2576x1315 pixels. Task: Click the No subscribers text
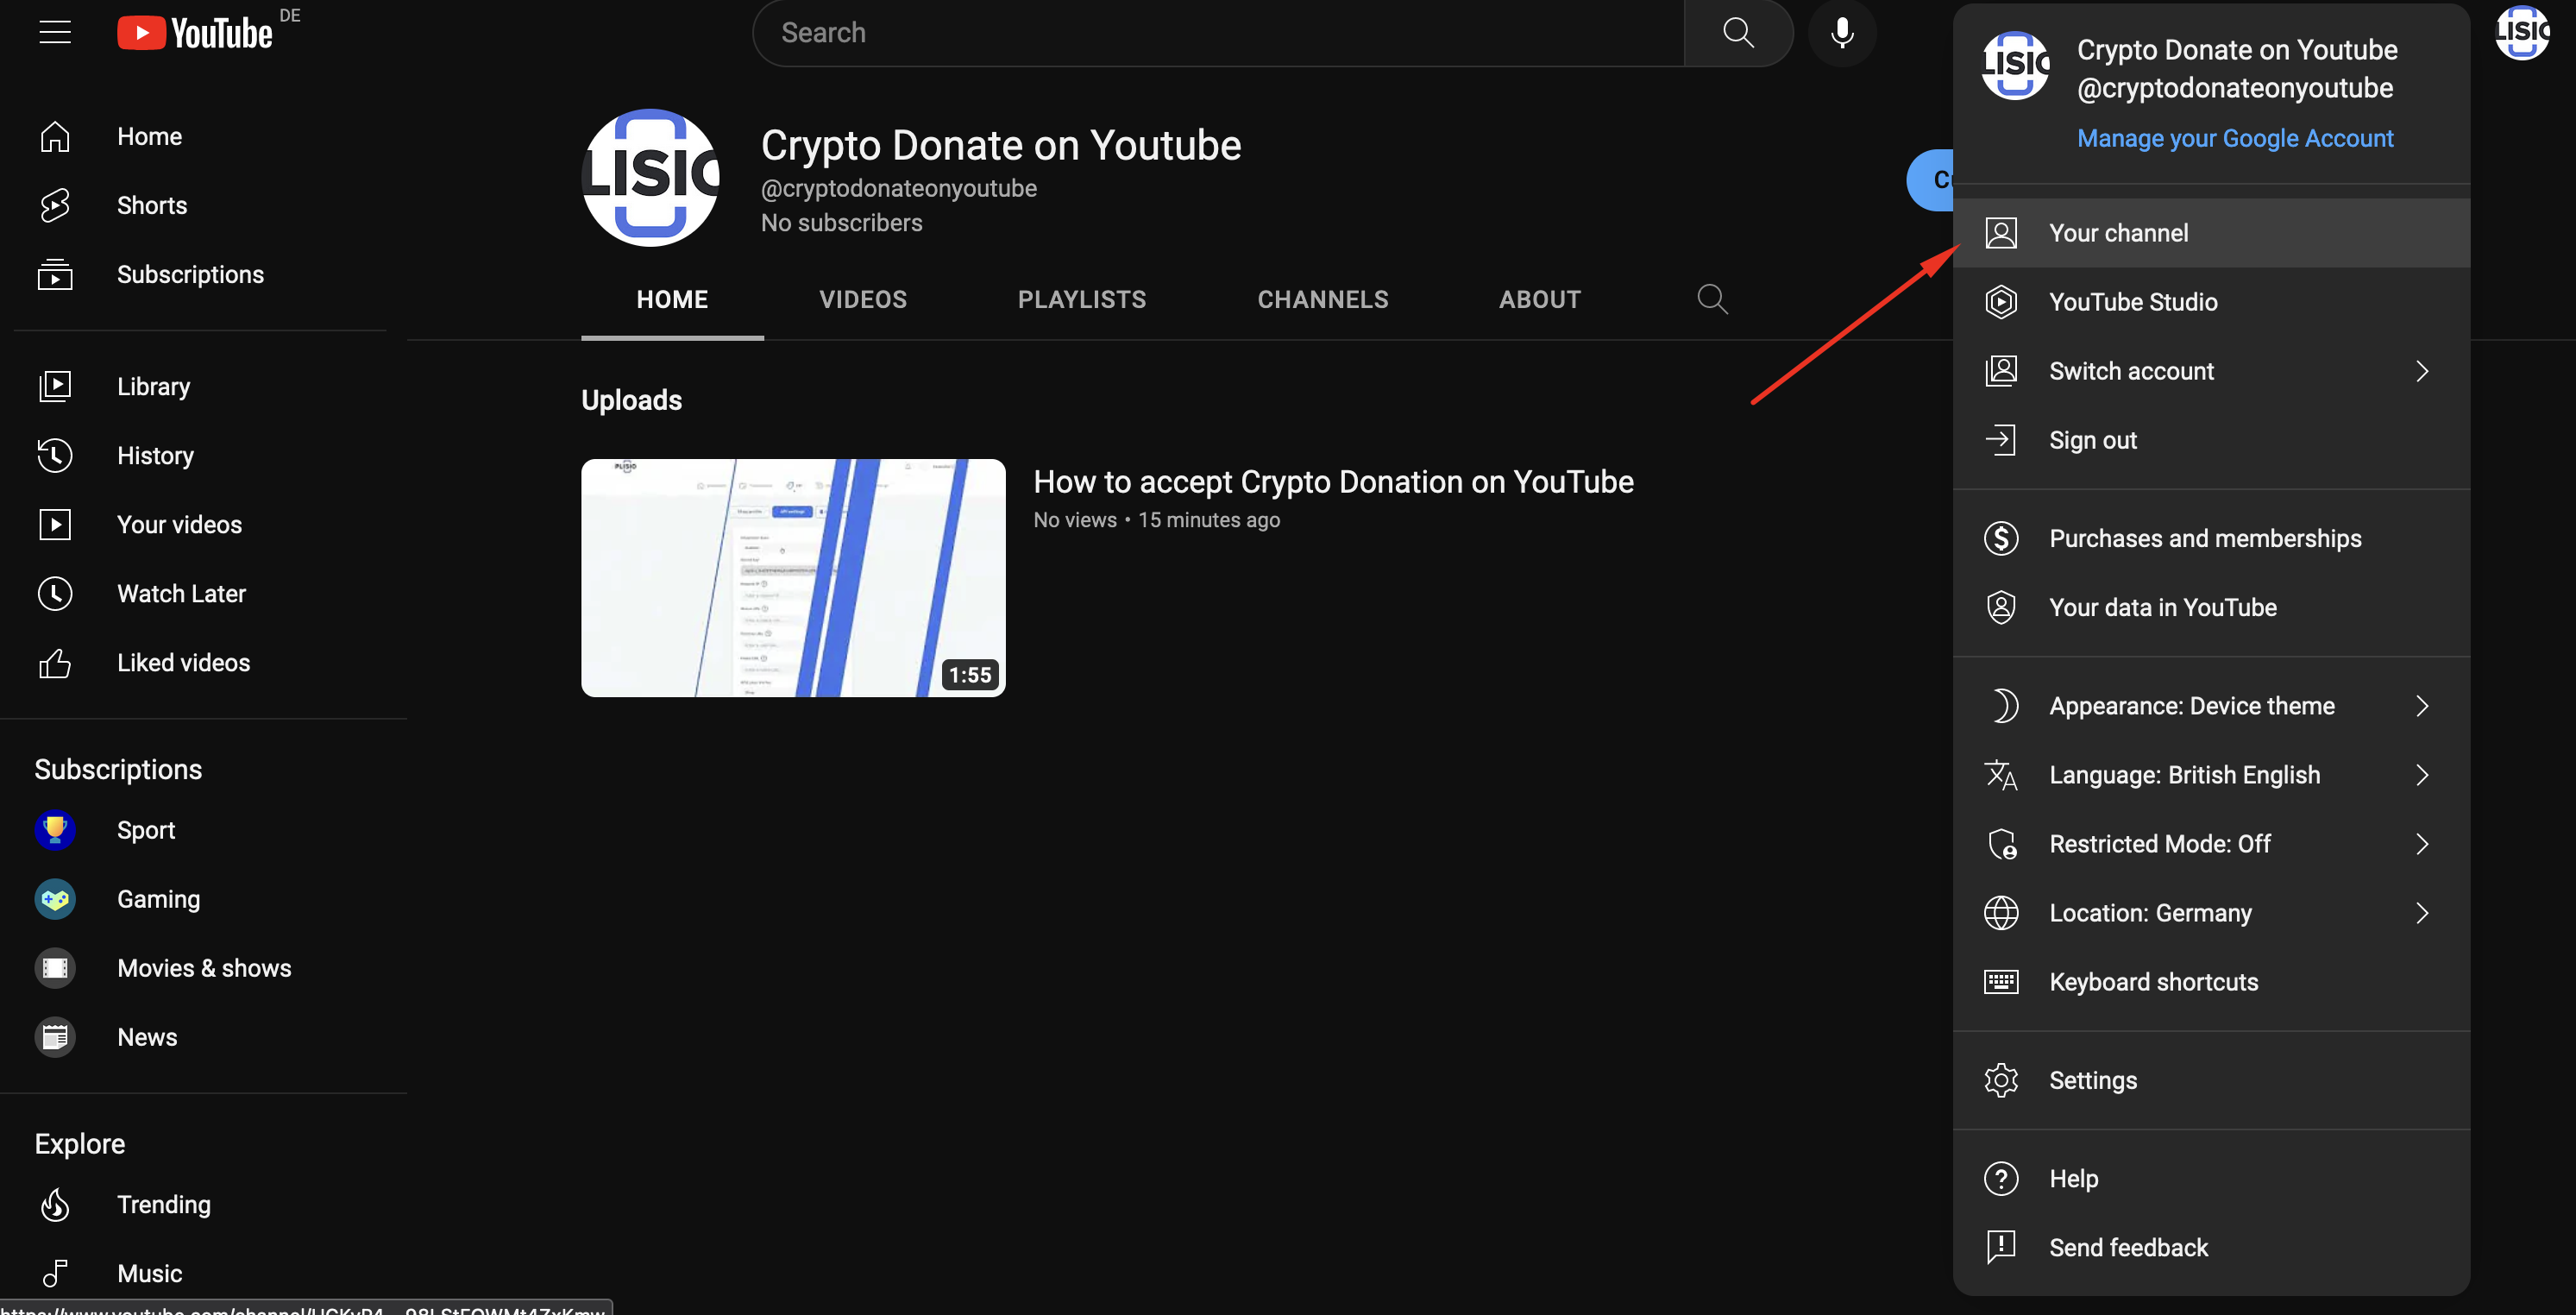(x=841, y=223)
